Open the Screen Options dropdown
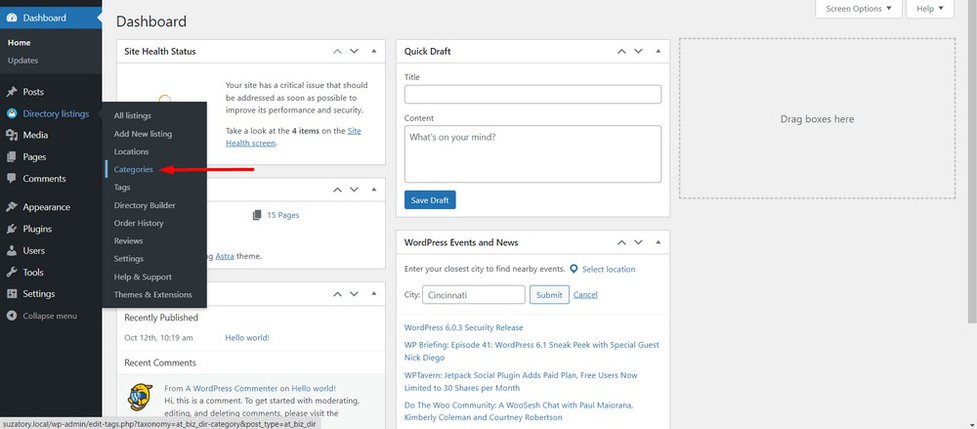The height and width of the screenshot is (429, 977). click(859, 9)
